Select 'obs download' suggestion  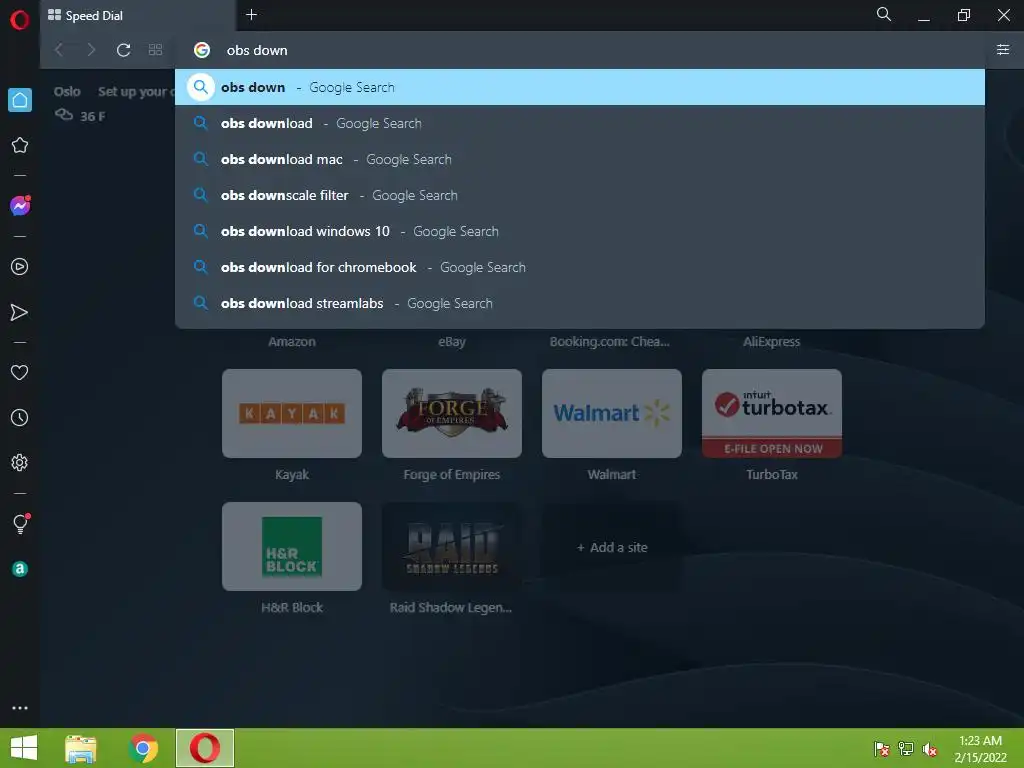(580, 123)
